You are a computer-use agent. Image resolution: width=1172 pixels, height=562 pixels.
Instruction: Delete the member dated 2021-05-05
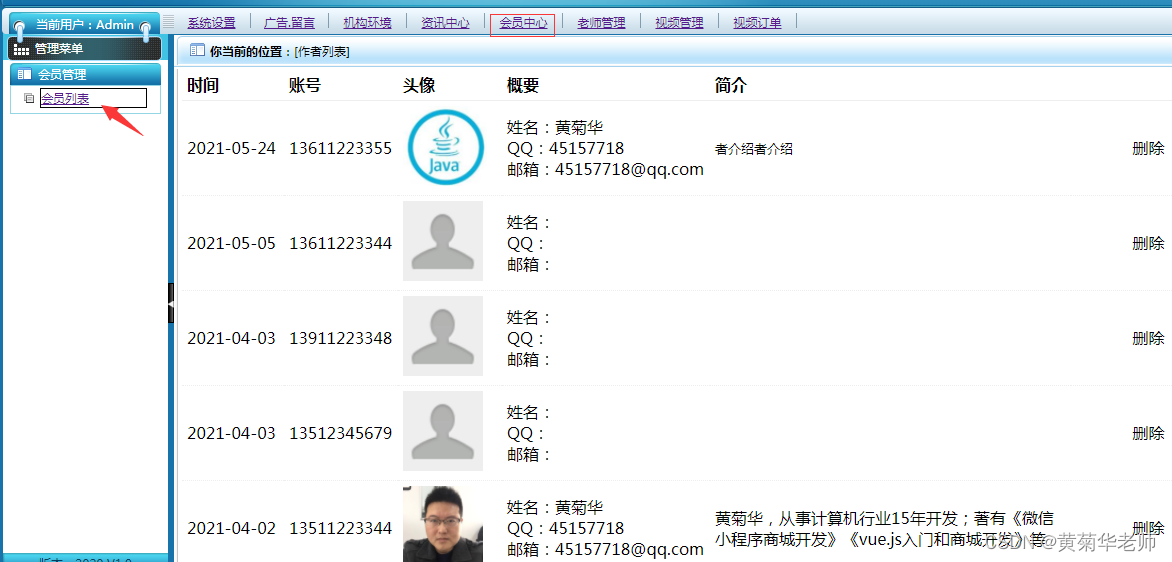(1148, 243)
